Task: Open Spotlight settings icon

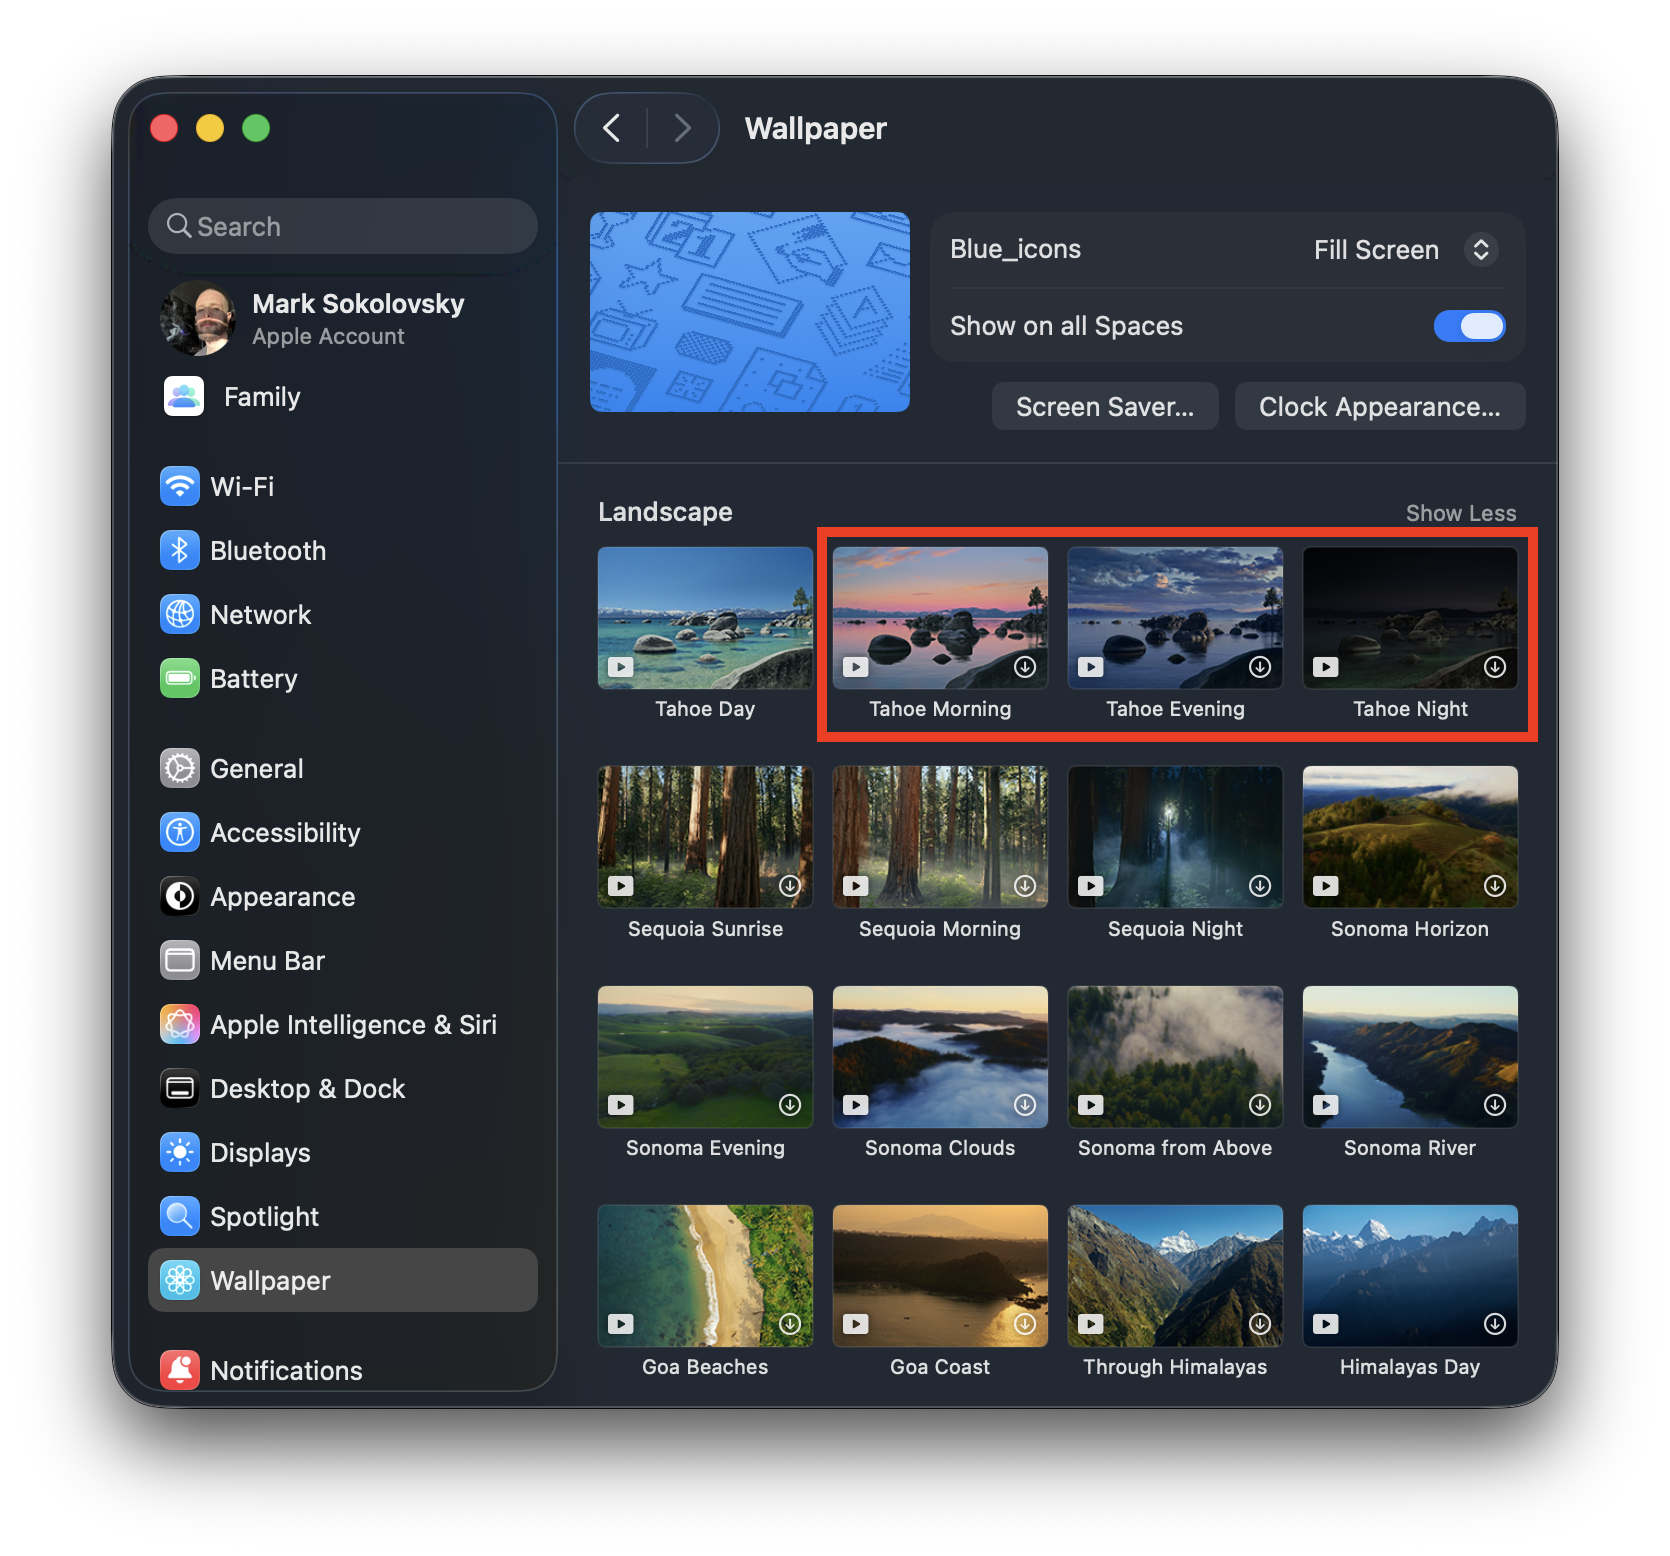Action: pos(180,1217)
